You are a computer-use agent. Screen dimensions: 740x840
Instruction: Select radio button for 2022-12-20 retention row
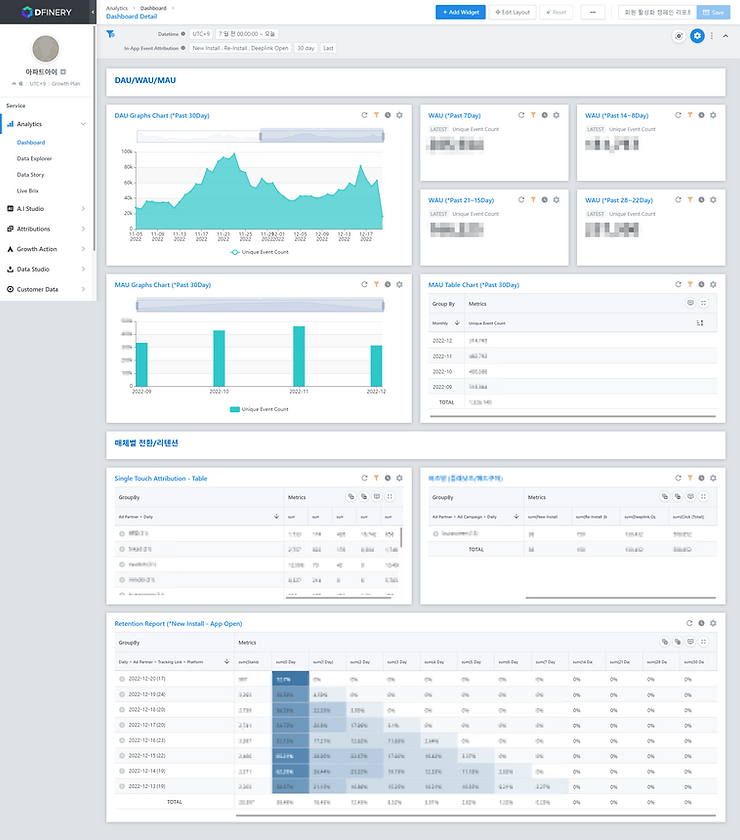122,679
